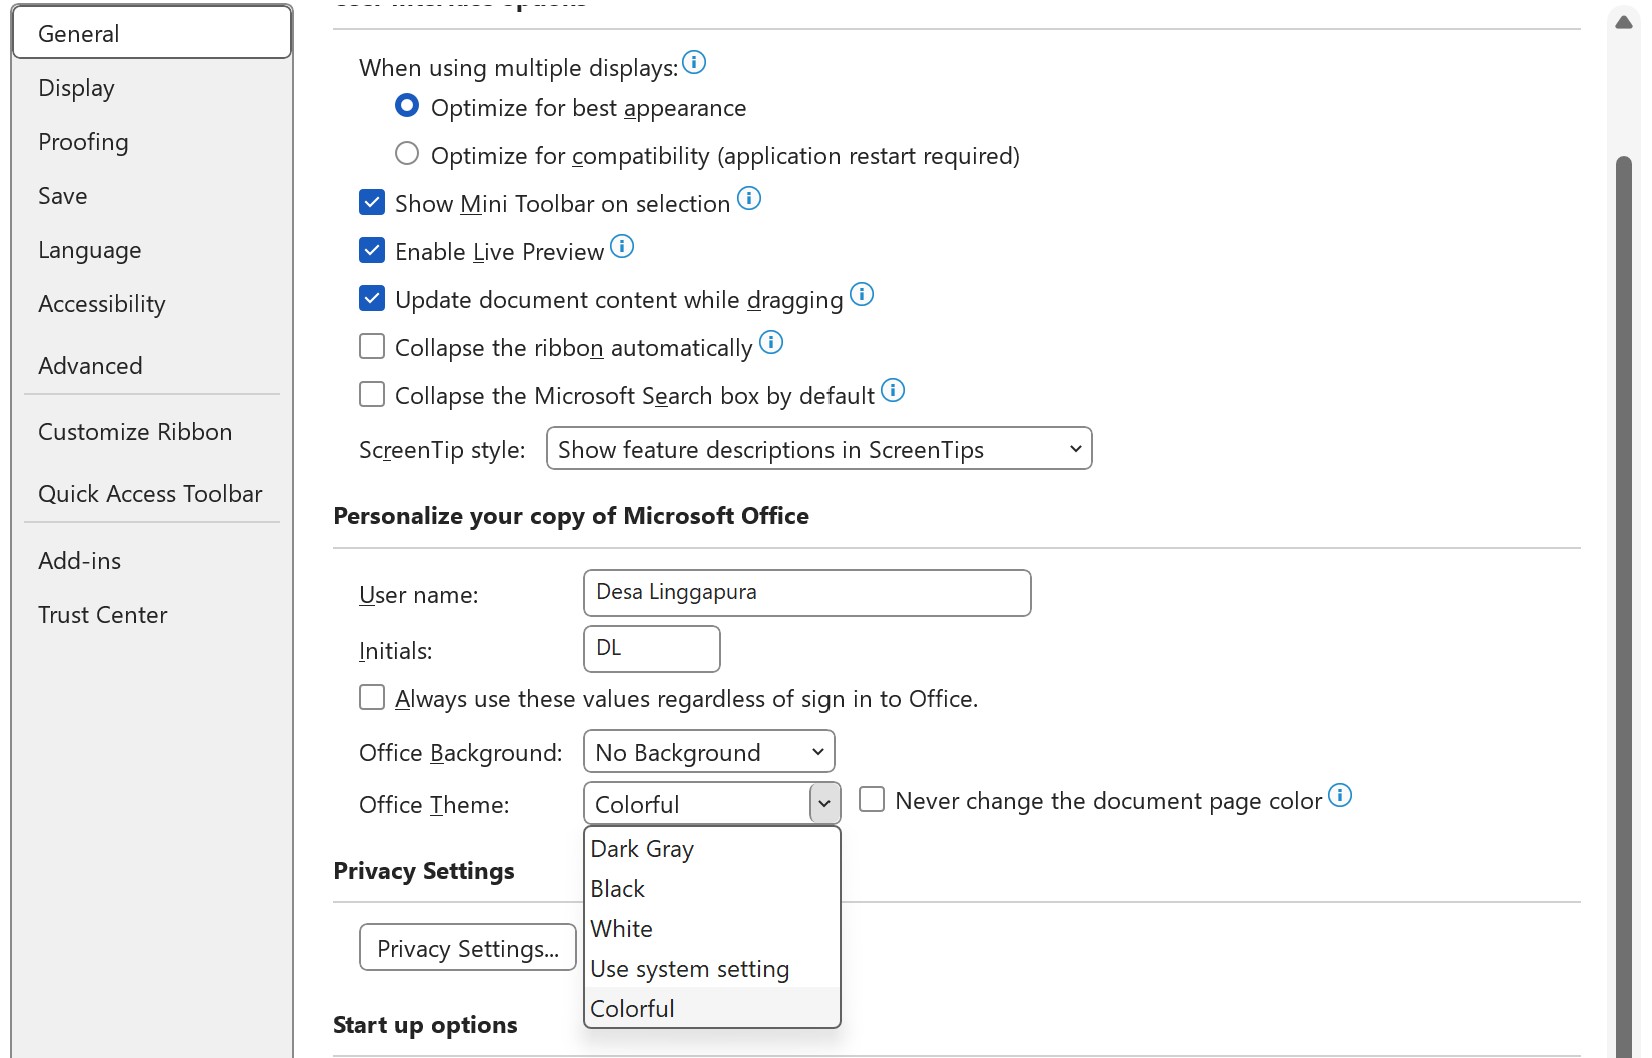Open info tip for update content while dragging
The width and height of the screenshot is (1652, 1058).
tap(862, 295)
